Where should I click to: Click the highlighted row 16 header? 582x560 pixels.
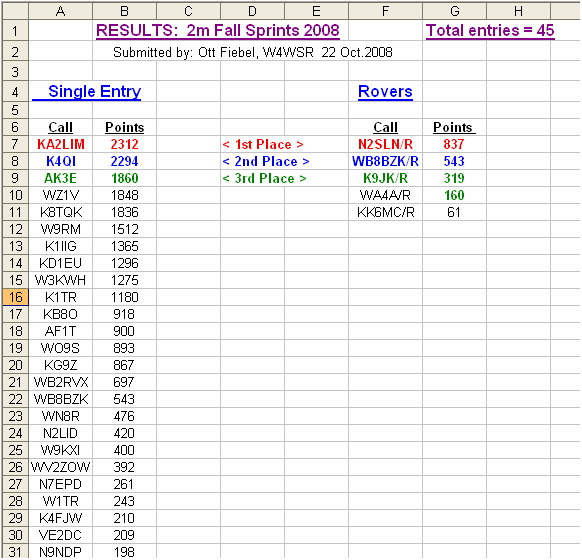pyautogui.click(x=15, y=297)
